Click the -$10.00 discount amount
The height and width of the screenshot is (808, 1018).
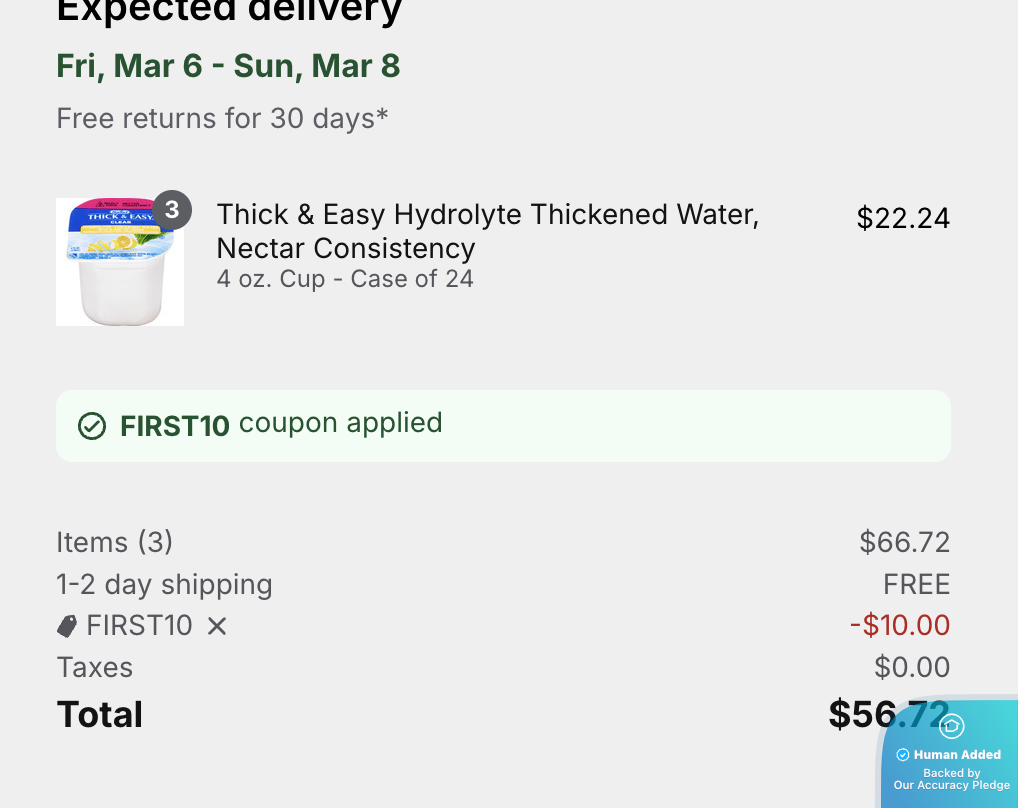click(900, 626)
